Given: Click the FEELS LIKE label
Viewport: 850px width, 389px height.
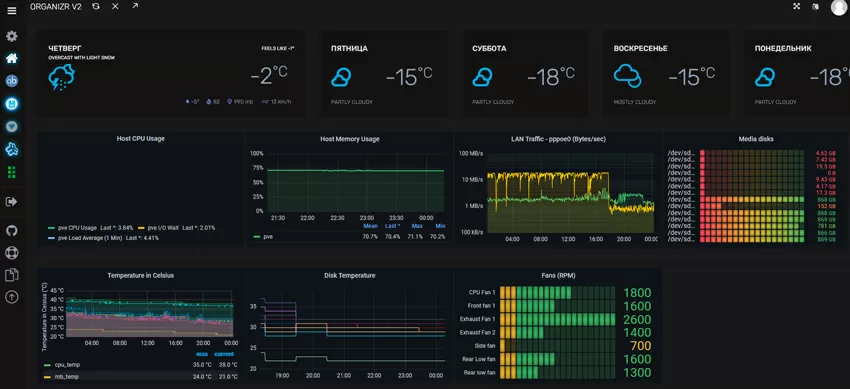Looking at the screenshot, I should (278, 48).
